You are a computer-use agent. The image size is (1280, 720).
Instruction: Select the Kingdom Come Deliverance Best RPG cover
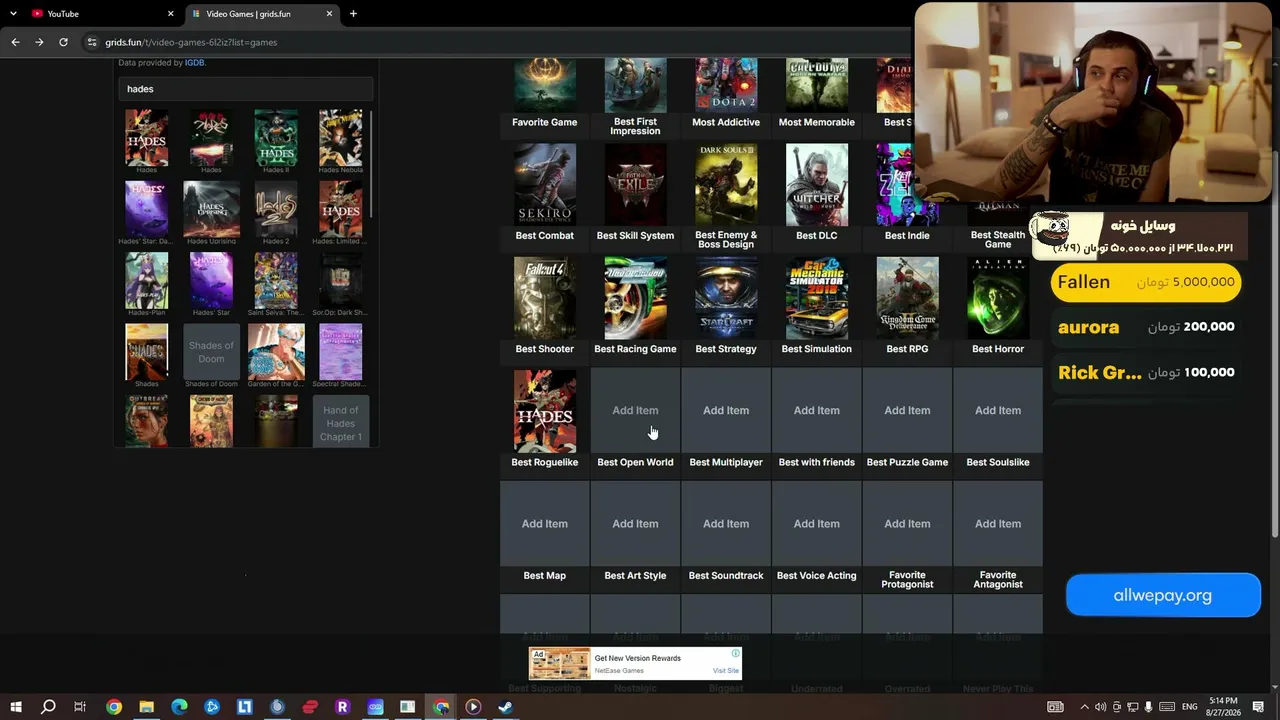point(907,299)
